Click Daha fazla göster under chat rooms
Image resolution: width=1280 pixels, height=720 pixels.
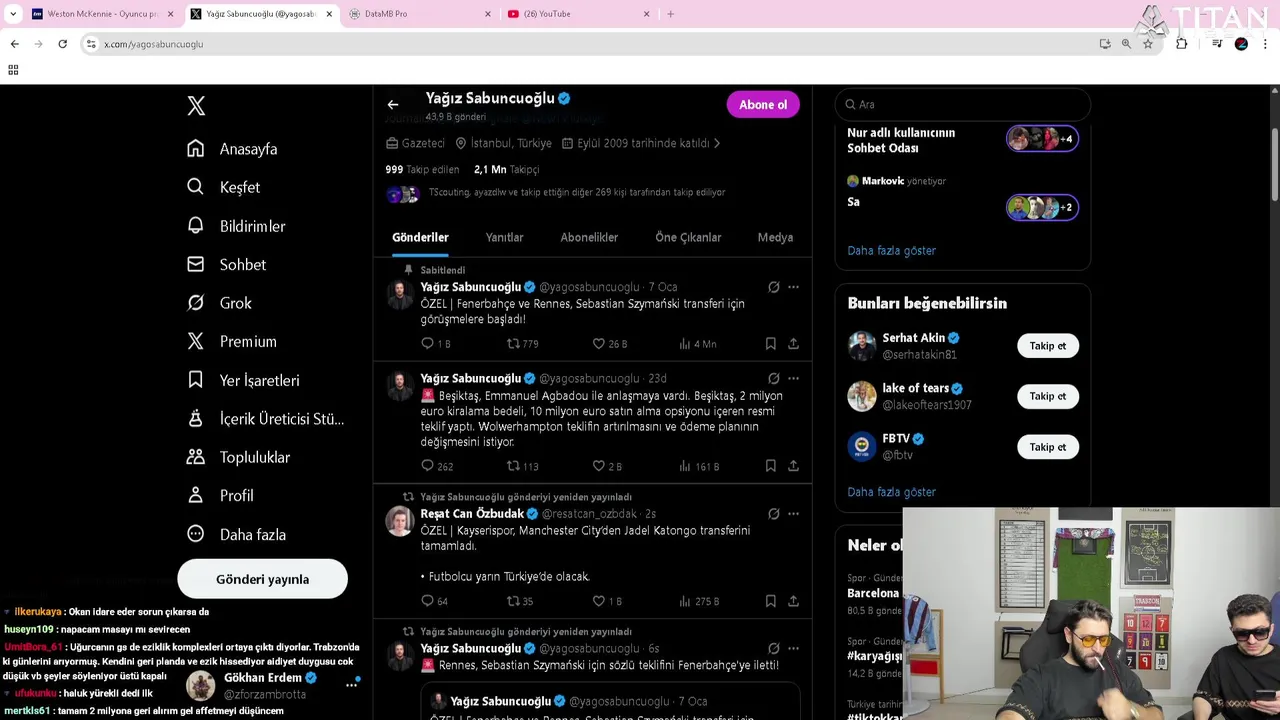pyautogui.click(x=891, y=251)
